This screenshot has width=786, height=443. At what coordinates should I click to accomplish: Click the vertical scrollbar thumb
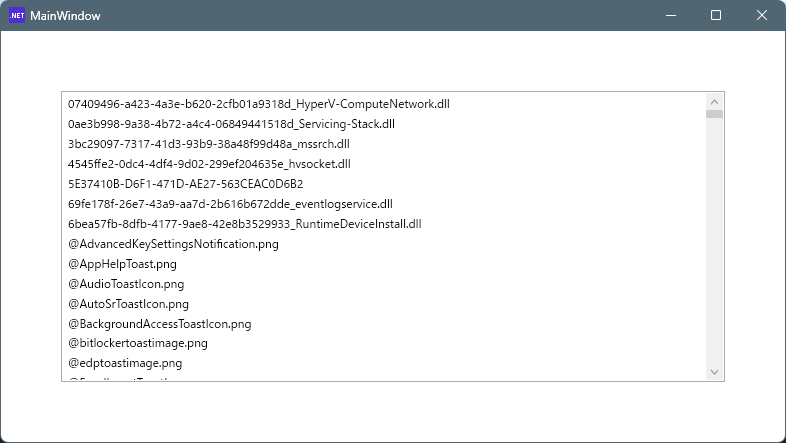click(714, 114)
